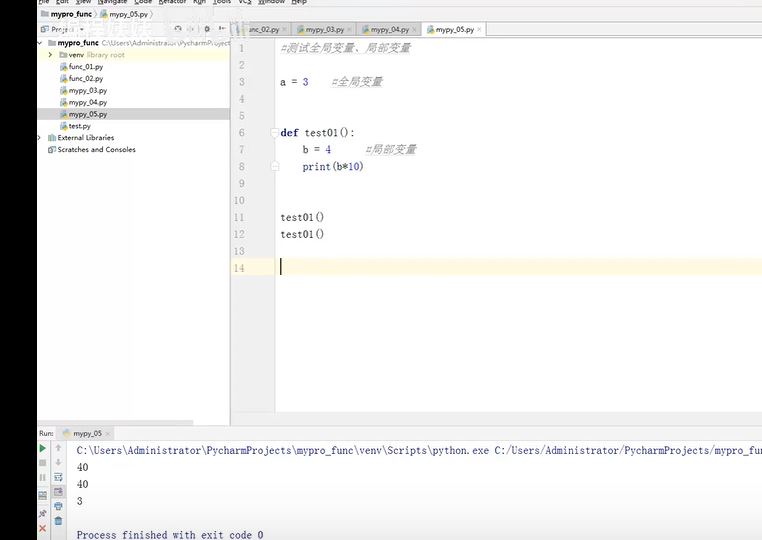Screen dimensions: 762x540
Task: Clear console output with the trash icon
Action: pos(58,521)
